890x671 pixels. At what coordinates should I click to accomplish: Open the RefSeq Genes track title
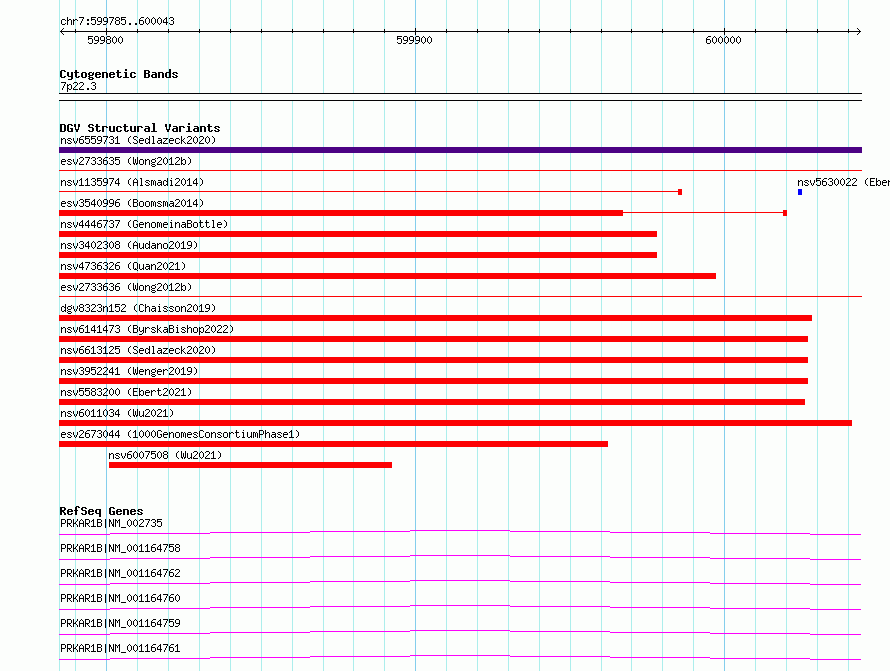101,511
